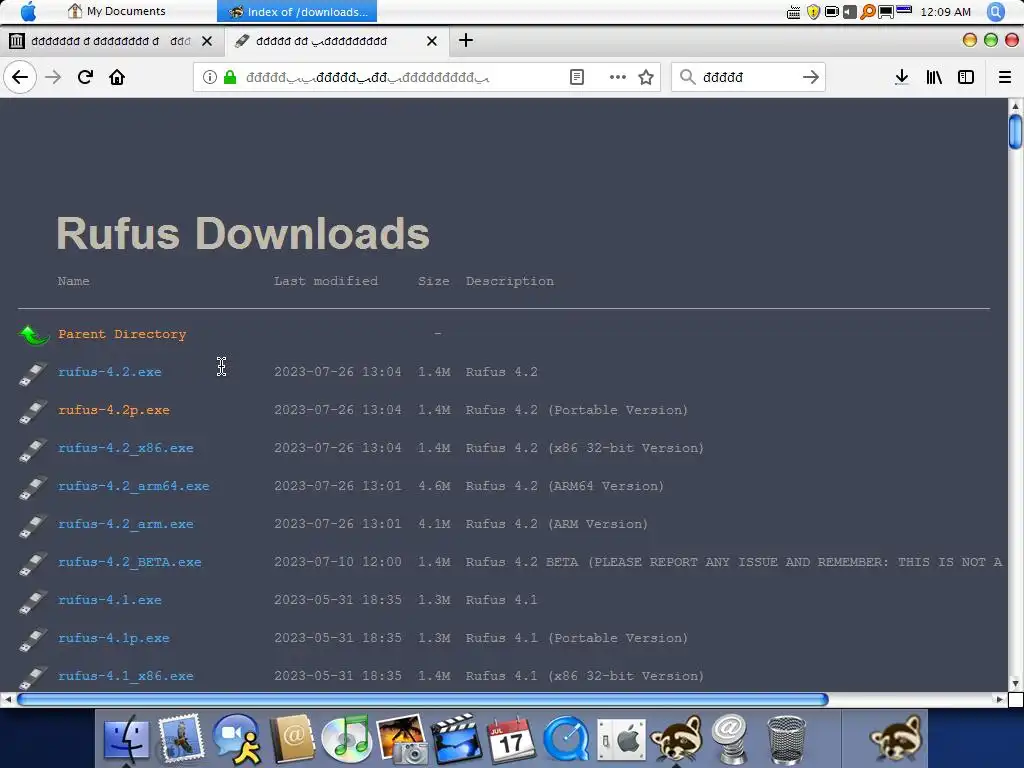Launch QuickTime Player from the dock
The width and height of the screenshot is (1024, 768).
click(x=566, y=739)
